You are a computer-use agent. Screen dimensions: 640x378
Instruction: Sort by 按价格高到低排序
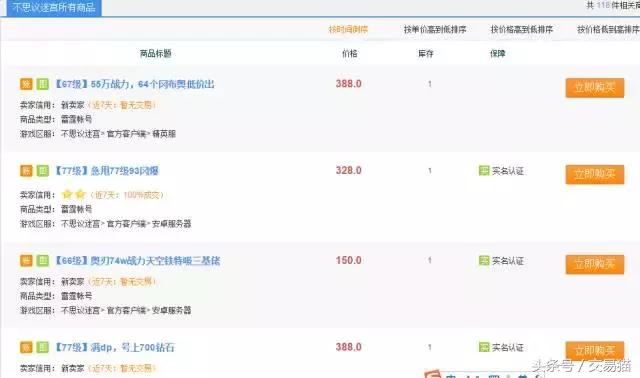(522, 29)
